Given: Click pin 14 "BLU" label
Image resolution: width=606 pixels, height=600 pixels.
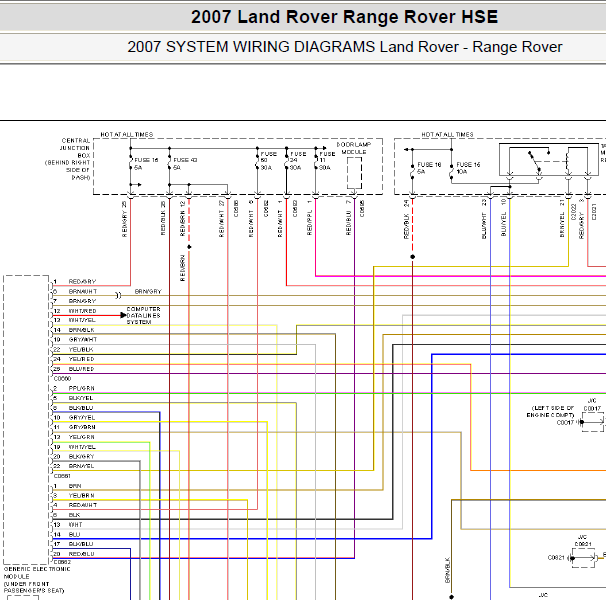Looking at the screenshot, I should coord(74,535).
